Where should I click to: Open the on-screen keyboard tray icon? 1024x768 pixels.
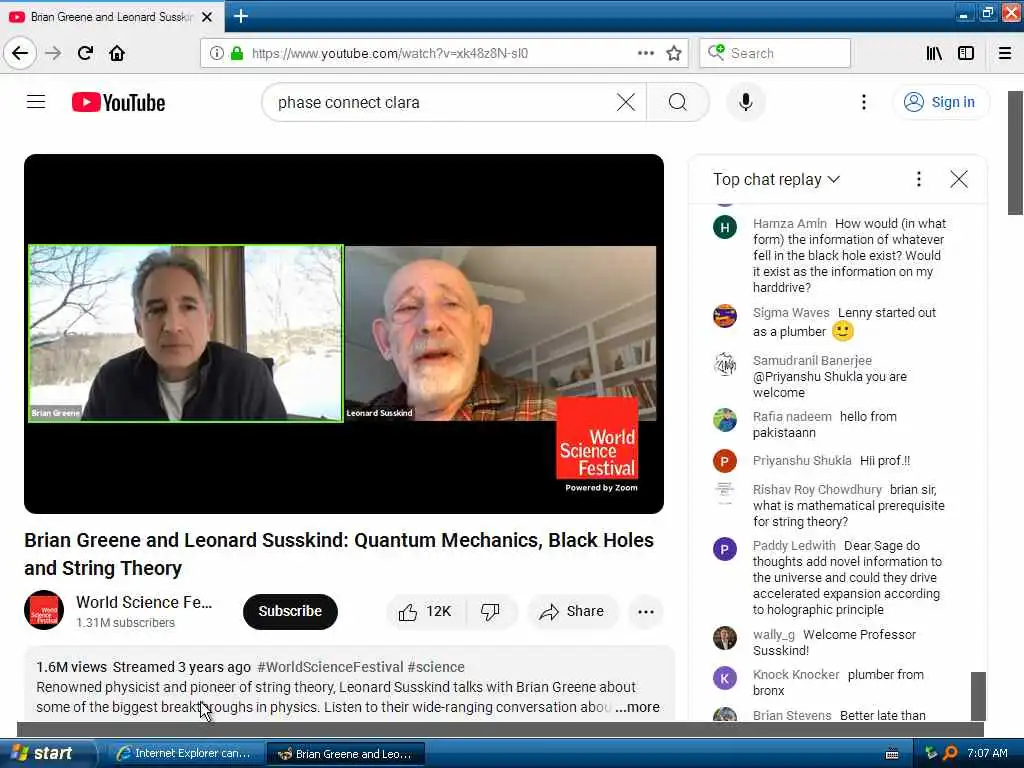(892, 754)
